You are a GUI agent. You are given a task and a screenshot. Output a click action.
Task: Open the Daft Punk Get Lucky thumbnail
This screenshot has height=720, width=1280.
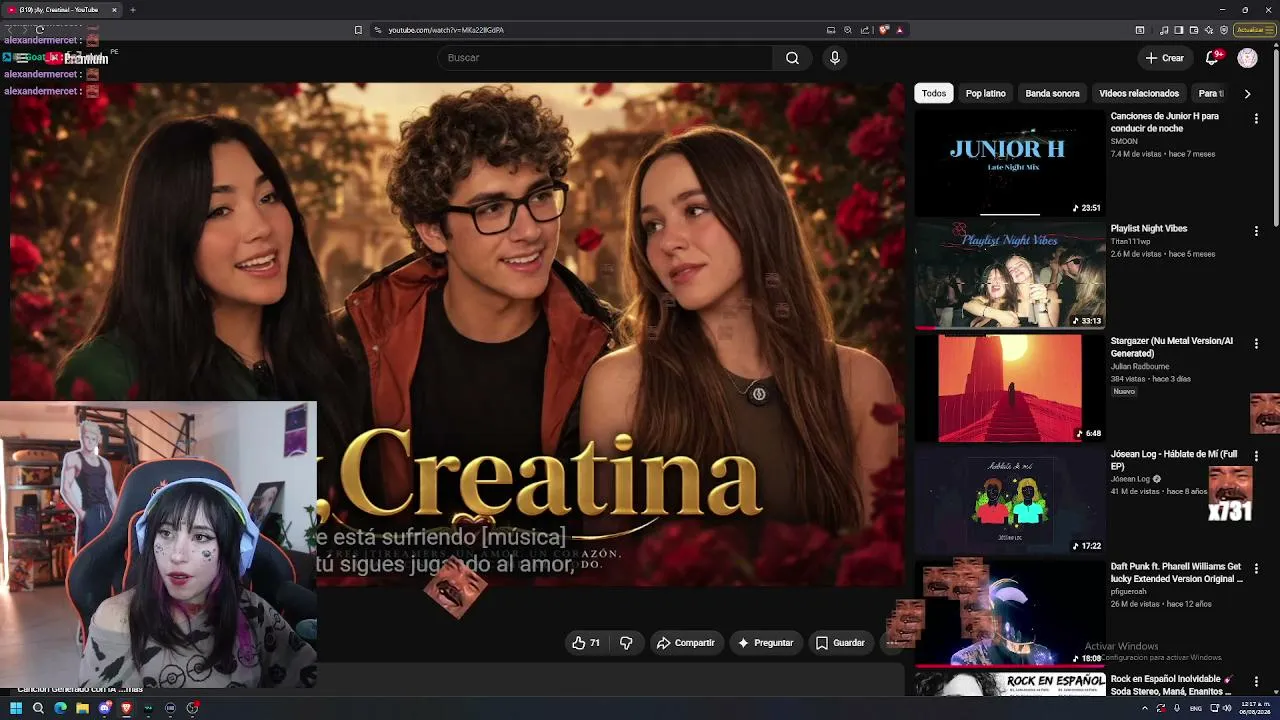pos(1010,613)
